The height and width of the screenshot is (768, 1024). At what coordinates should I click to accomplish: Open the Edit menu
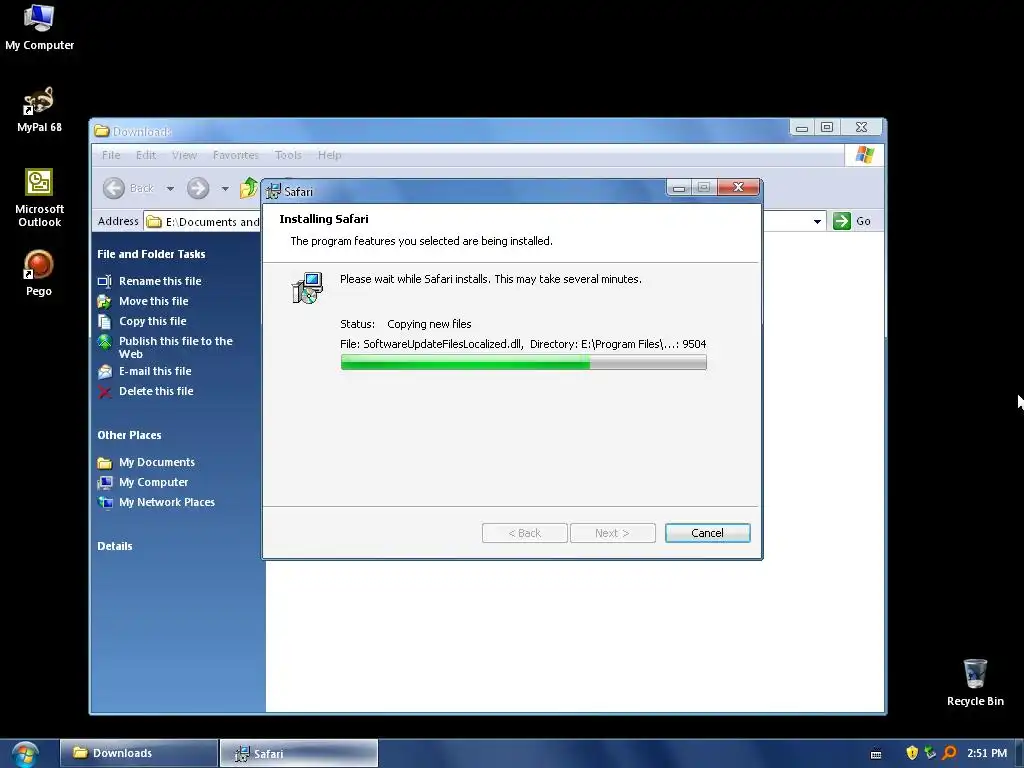click(146, 155)
